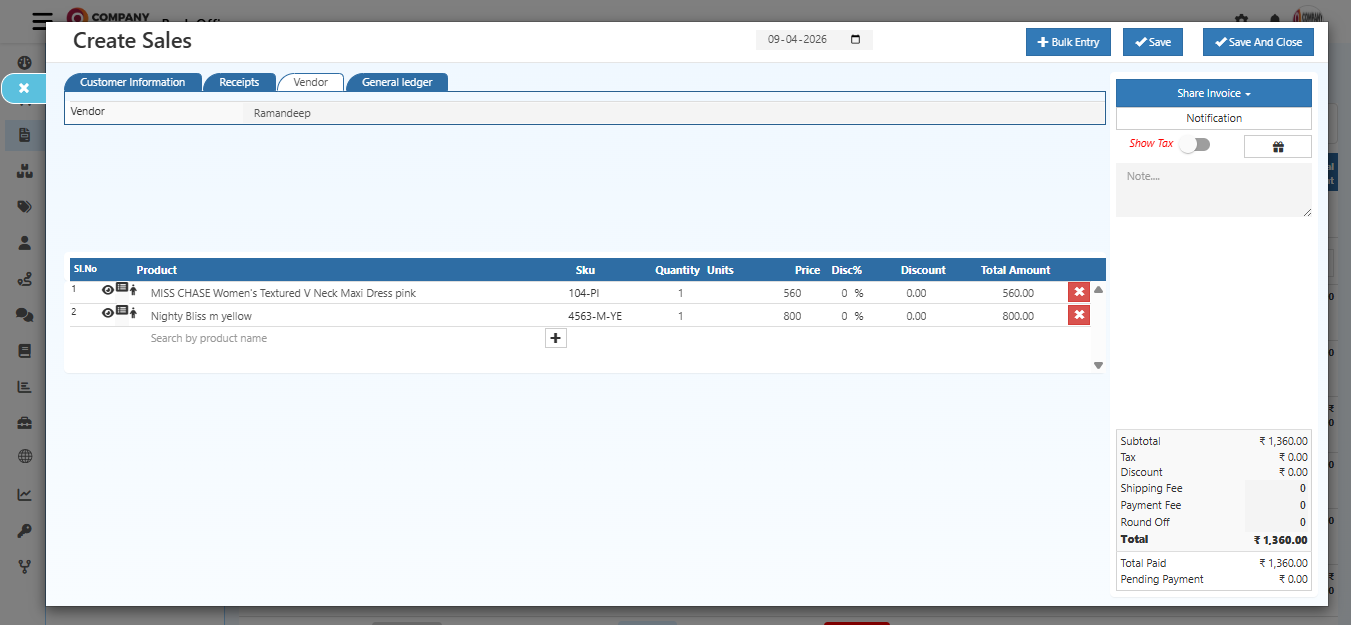Open the messages icon in left sidebar
The width and height of the screenshot is (1351, 625).
[23, 314]
